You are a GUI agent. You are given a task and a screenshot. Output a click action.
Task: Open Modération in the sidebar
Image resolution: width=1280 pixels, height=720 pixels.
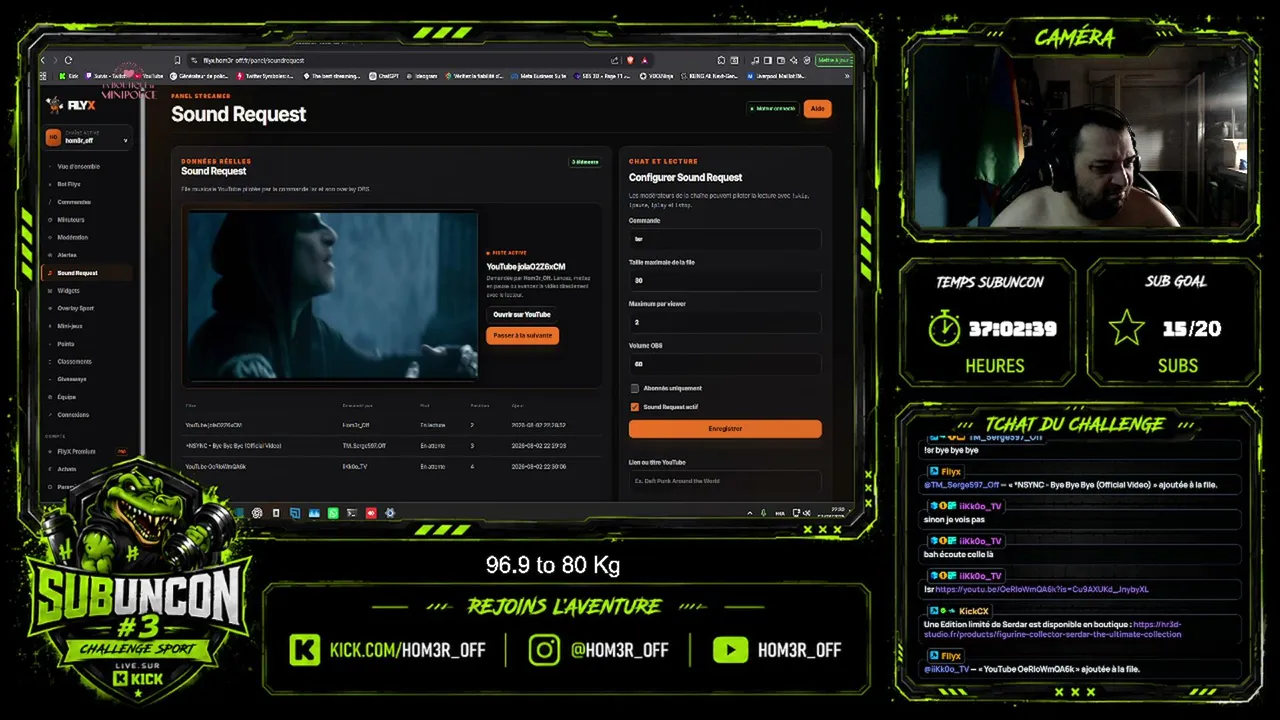[x=73, y=238]
